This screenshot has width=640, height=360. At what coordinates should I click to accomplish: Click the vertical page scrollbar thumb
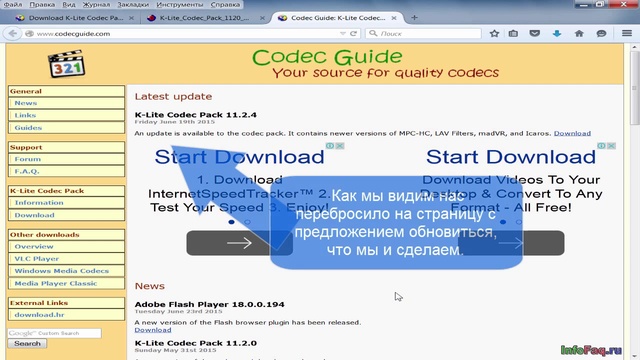point(634,88)
